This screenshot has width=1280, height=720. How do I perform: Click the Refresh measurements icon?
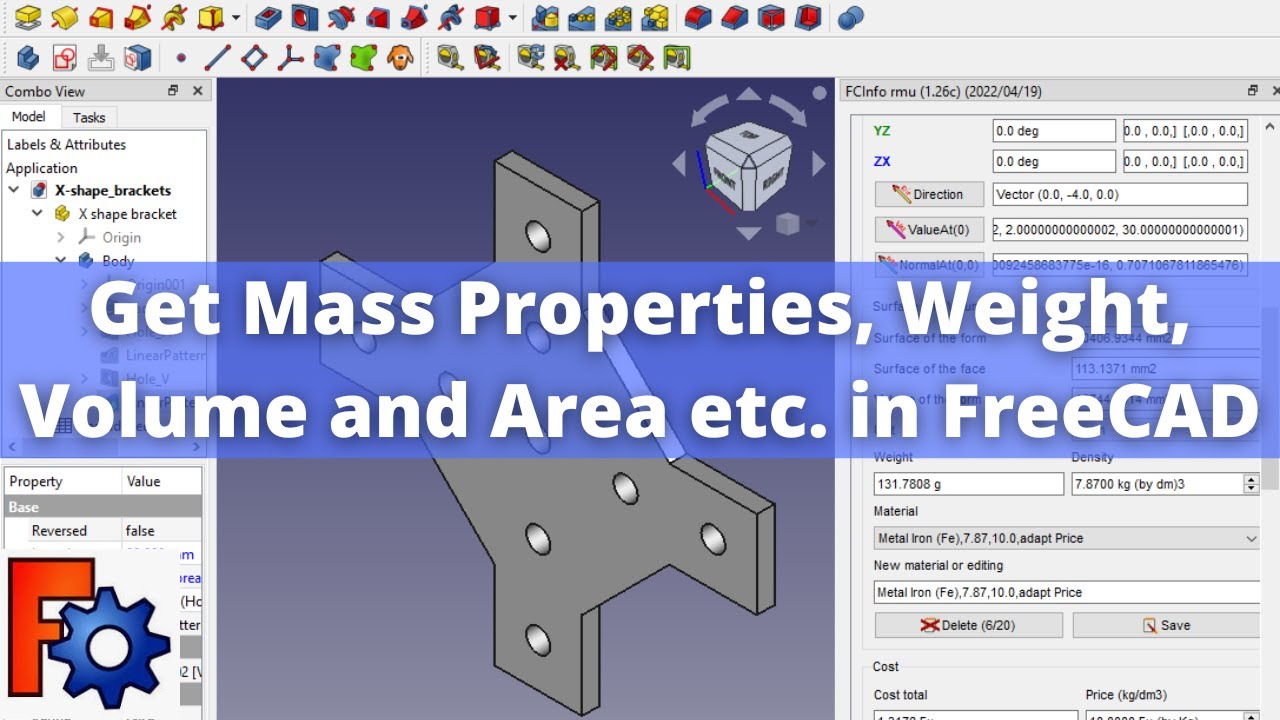pyautogui.click(x=530, y=57)
